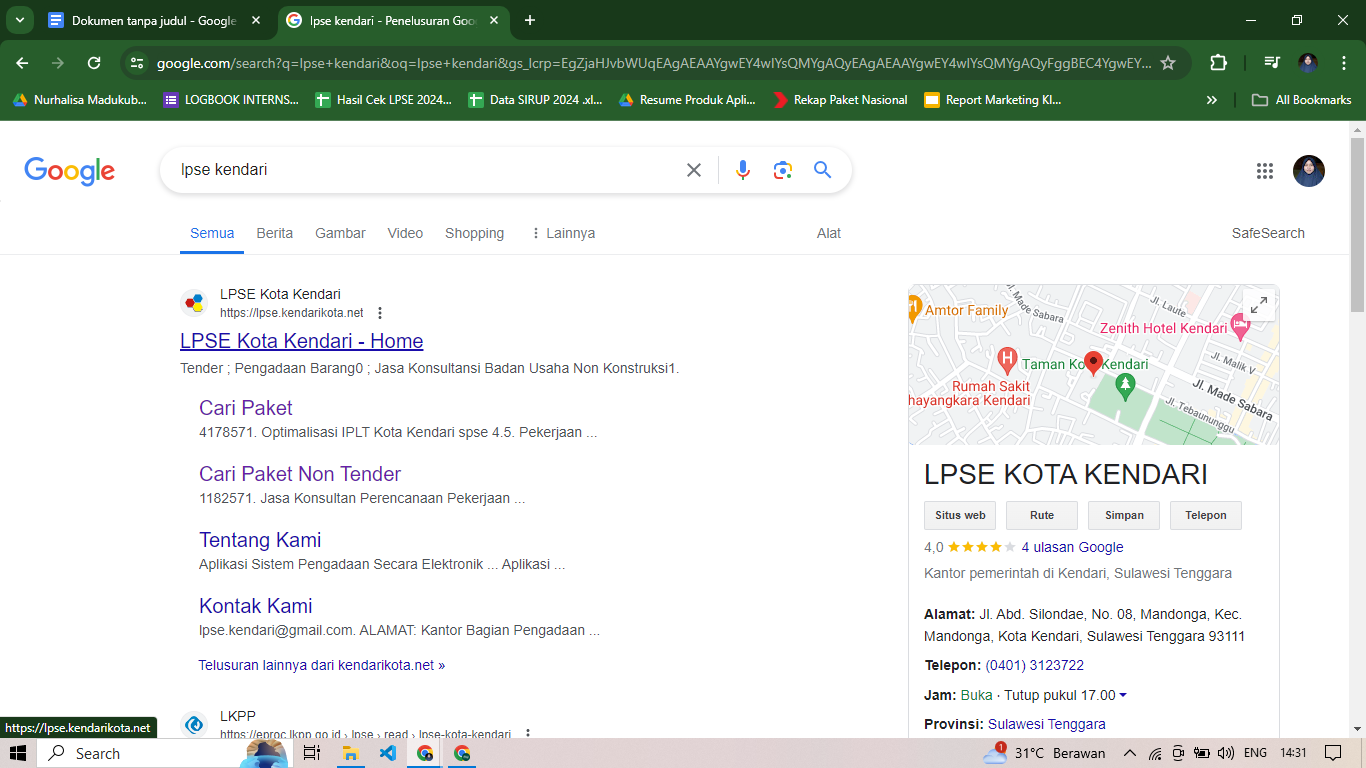Open File Explorer from the taskbar
The height and width of the screenshot is (768, 1366).
point(351,753)
